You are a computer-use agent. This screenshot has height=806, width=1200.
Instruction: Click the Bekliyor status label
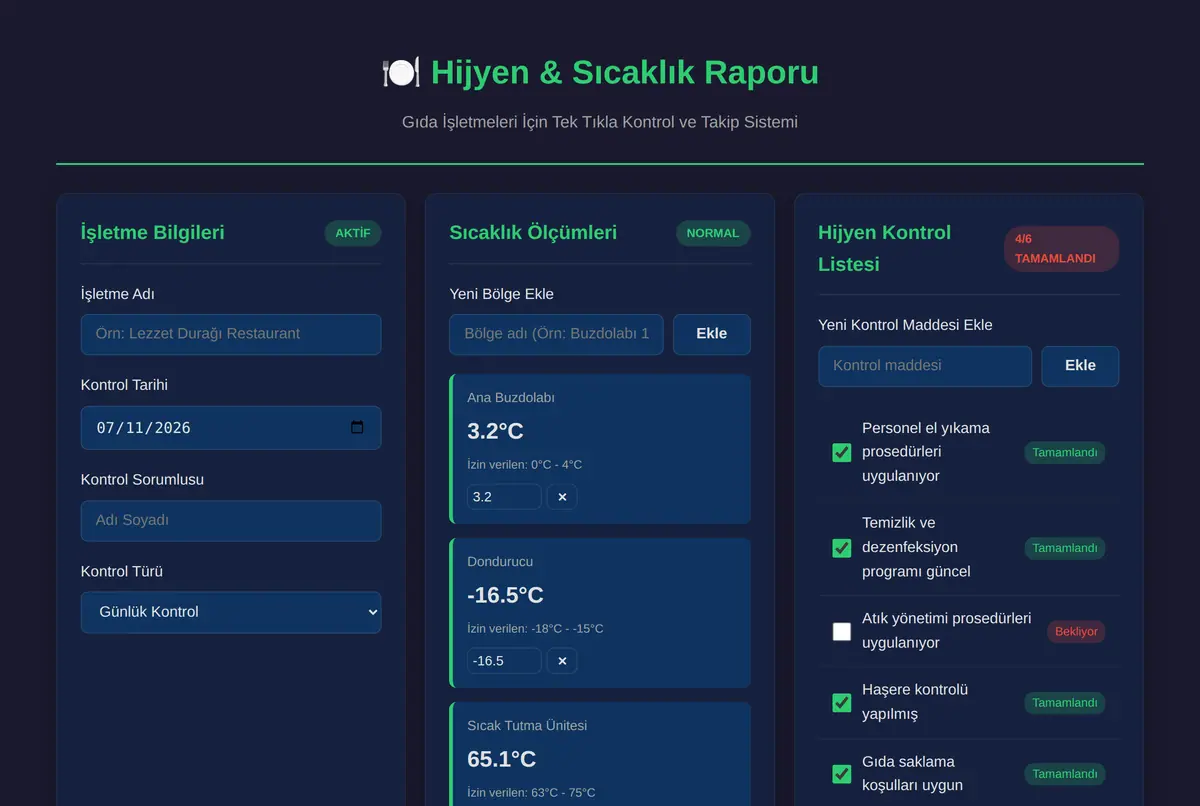click(x=1076, y=631)
